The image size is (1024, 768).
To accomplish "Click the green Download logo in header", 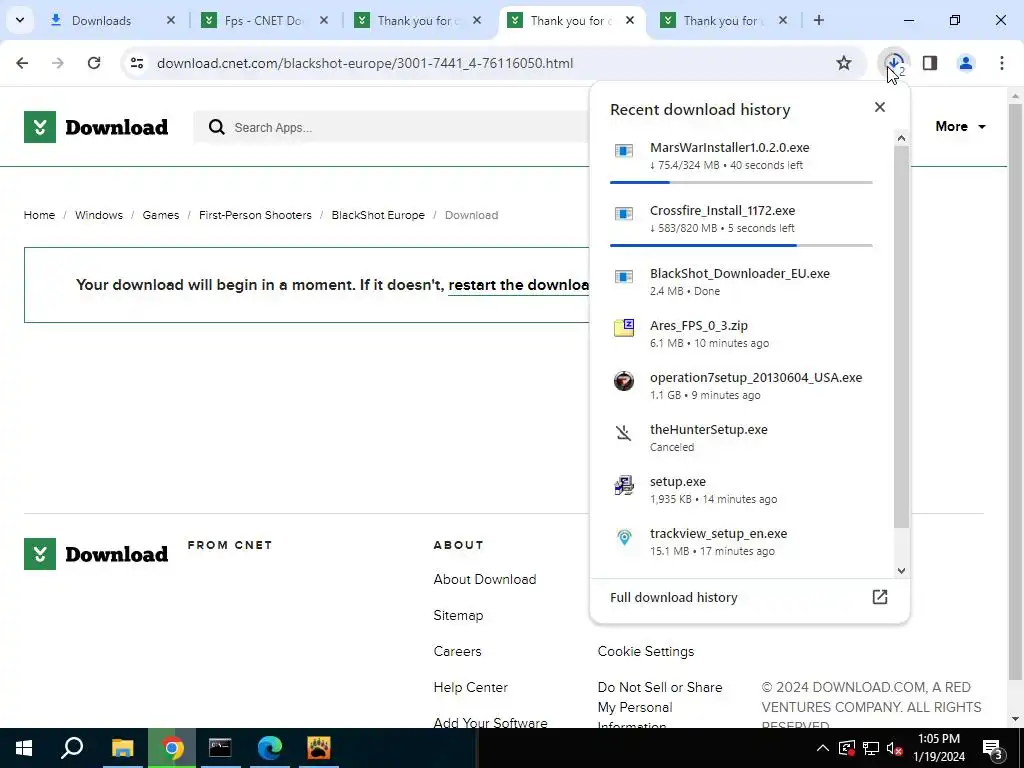I will [x=96, y=127].
